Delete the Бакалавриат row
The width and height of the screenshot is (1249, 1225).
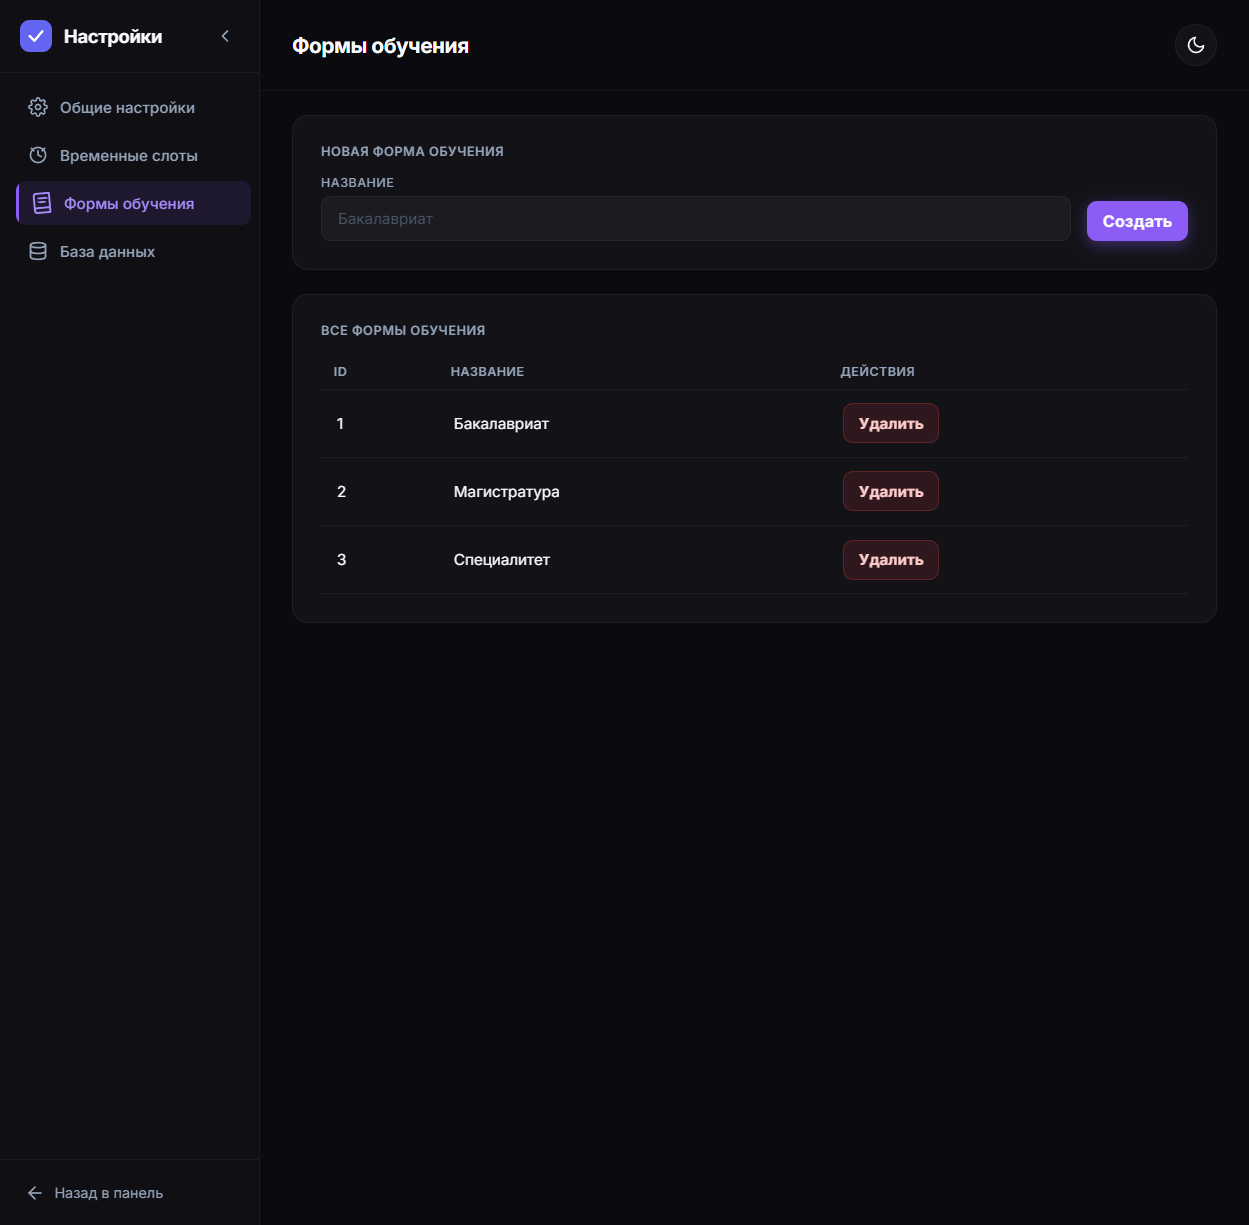pyautogui.click(x=891, y=423)
